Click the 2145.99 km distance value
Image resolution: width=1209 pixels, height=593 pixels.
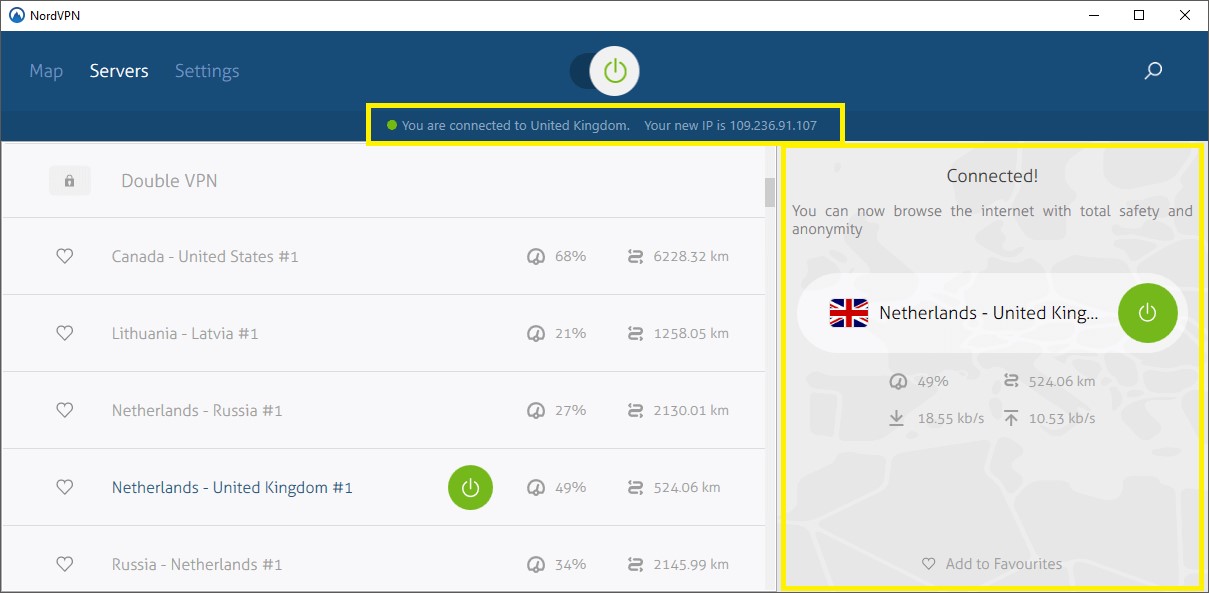click(x=691, y=564)
